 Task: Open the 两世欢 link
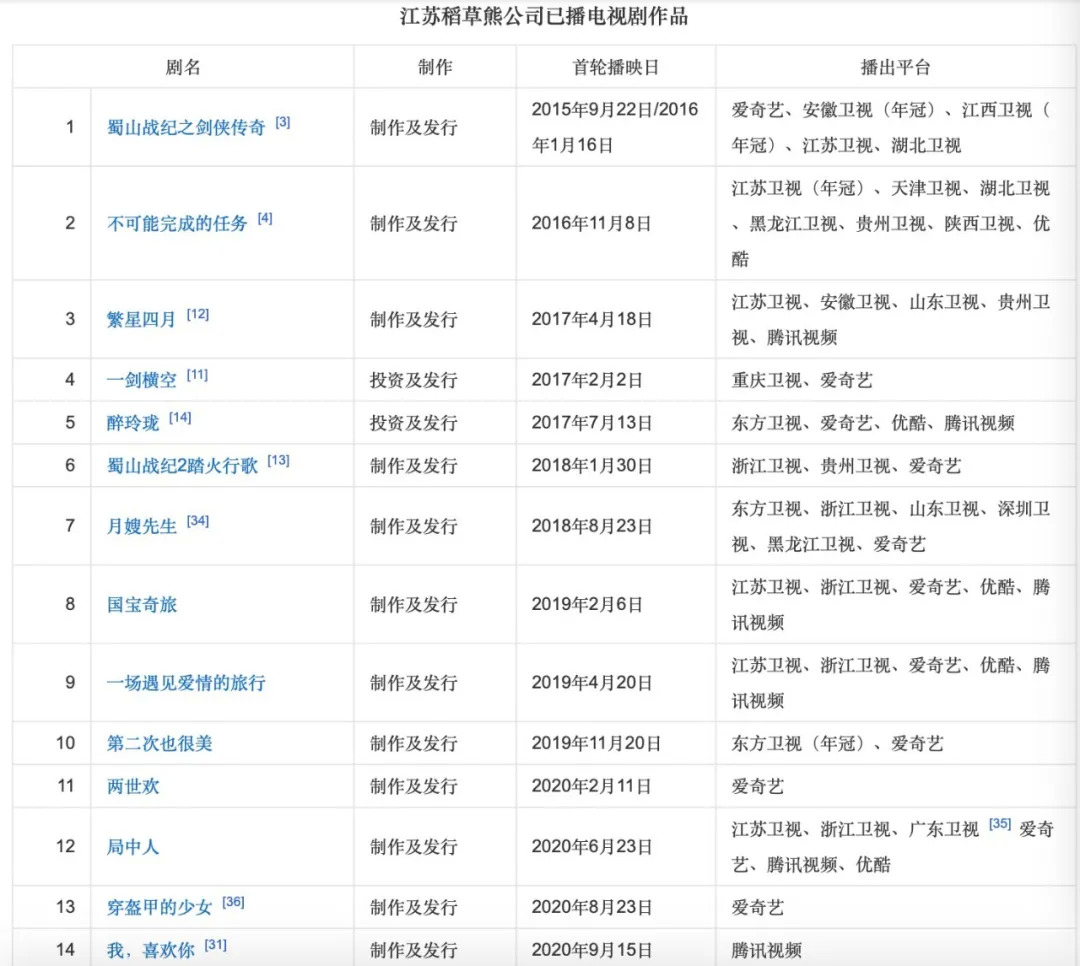[x=133, y=787]
